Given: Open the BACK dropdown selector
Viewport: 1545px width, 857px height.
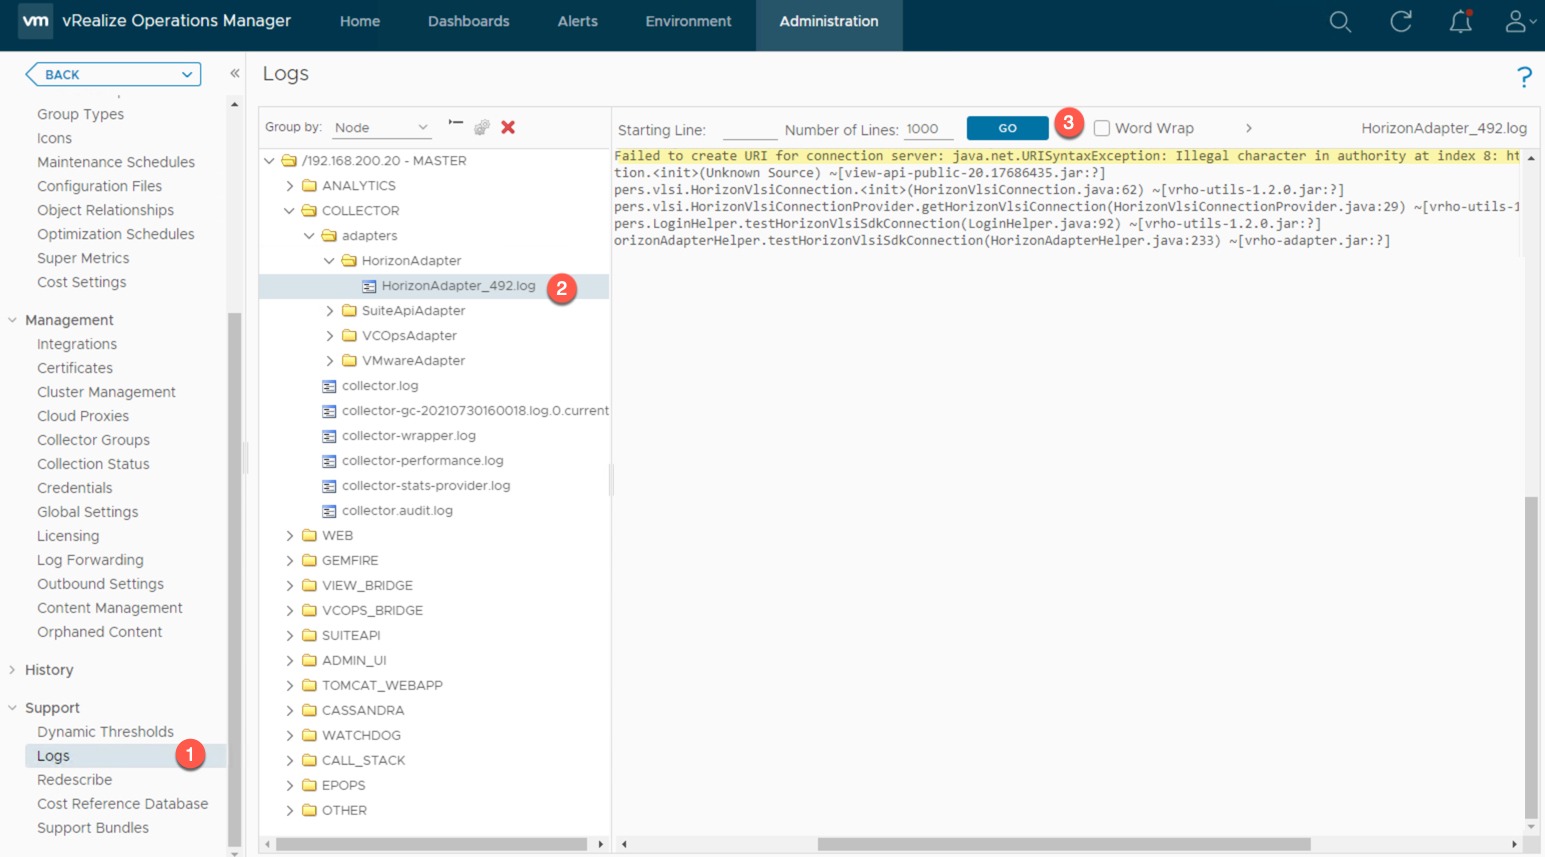Looking at the screenshot, I should coord(113,74).
